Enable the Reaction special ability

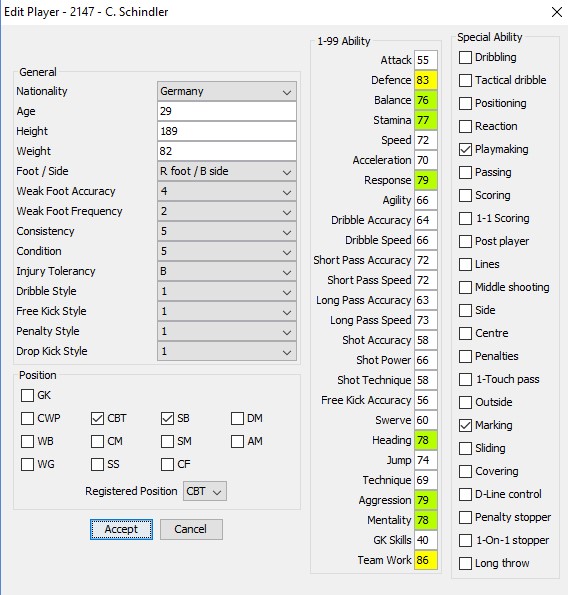pos(465,126)
